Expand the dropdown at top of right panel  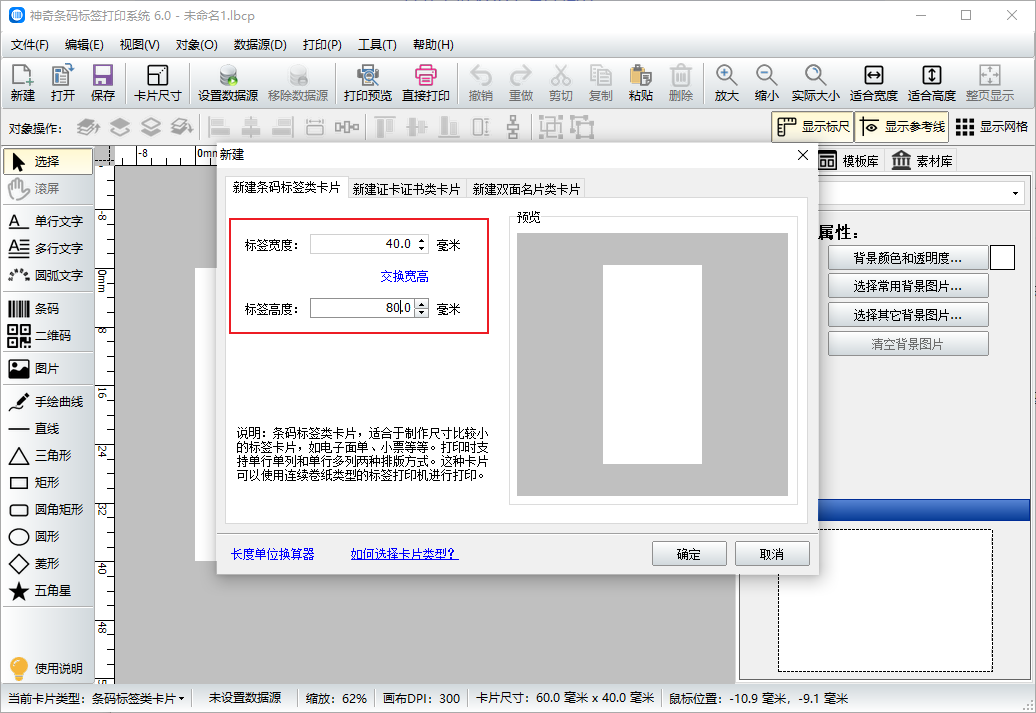(x=1015, y=194)
